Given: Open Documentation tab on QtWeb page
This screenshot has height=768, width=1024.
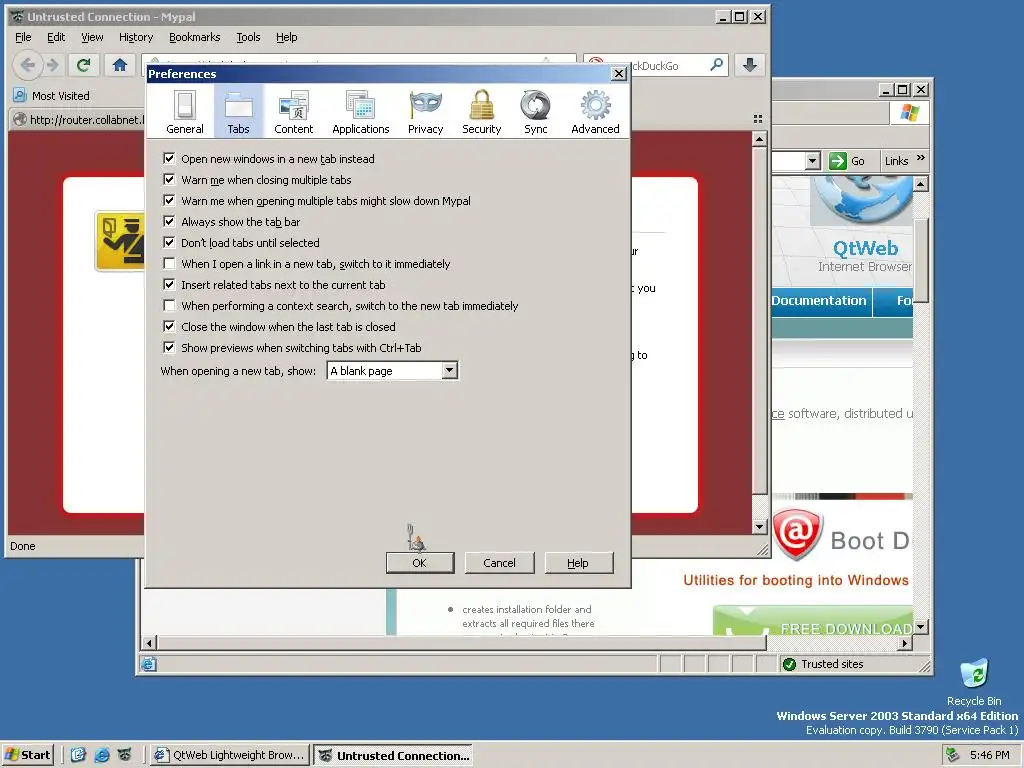Looking at the screenshot, I should 820,301.
